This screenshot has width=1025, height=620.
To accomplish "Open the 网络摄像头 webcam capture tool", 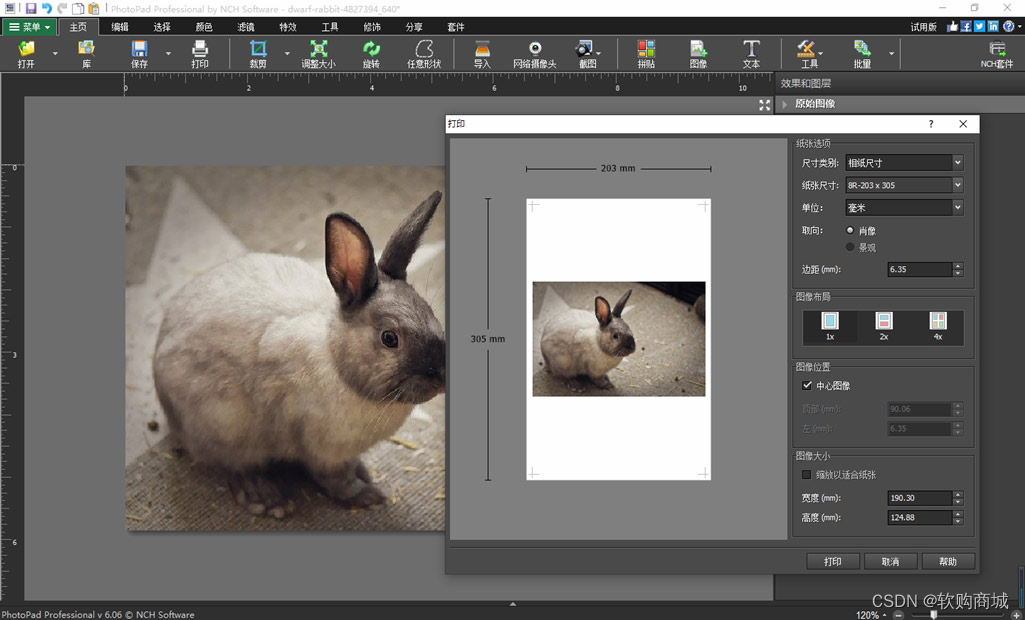I will [535, 53].
